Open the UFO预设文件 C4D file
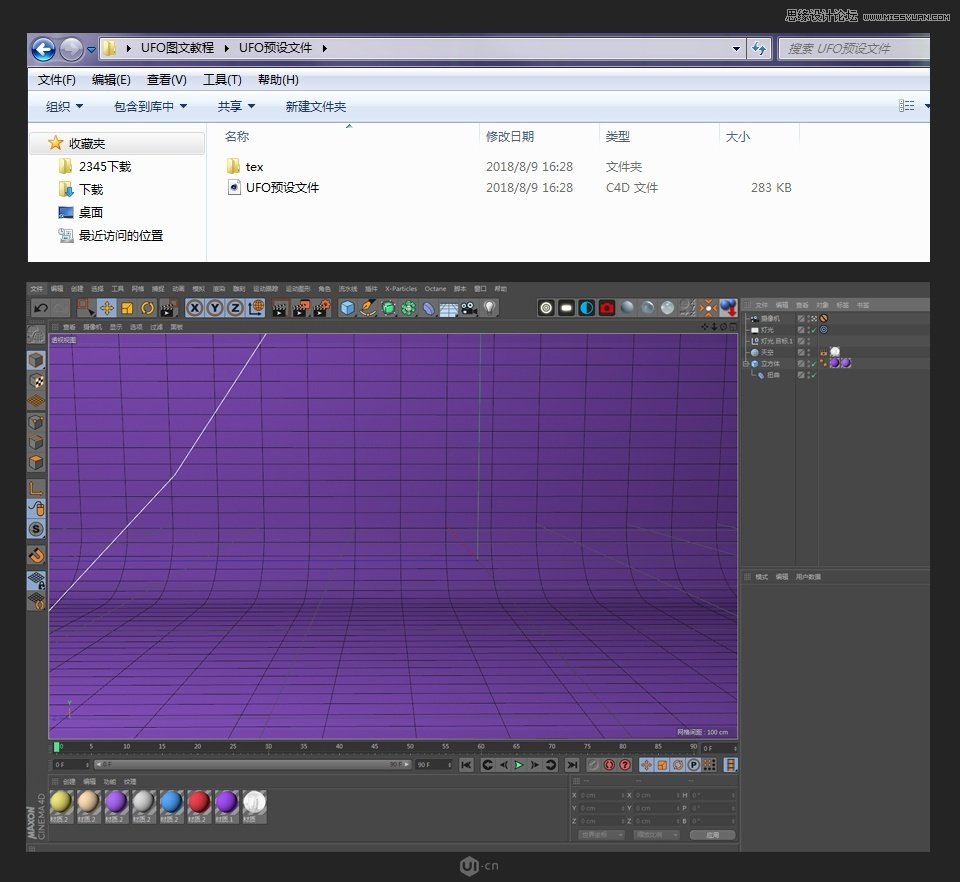 click(x=283, y=187)
